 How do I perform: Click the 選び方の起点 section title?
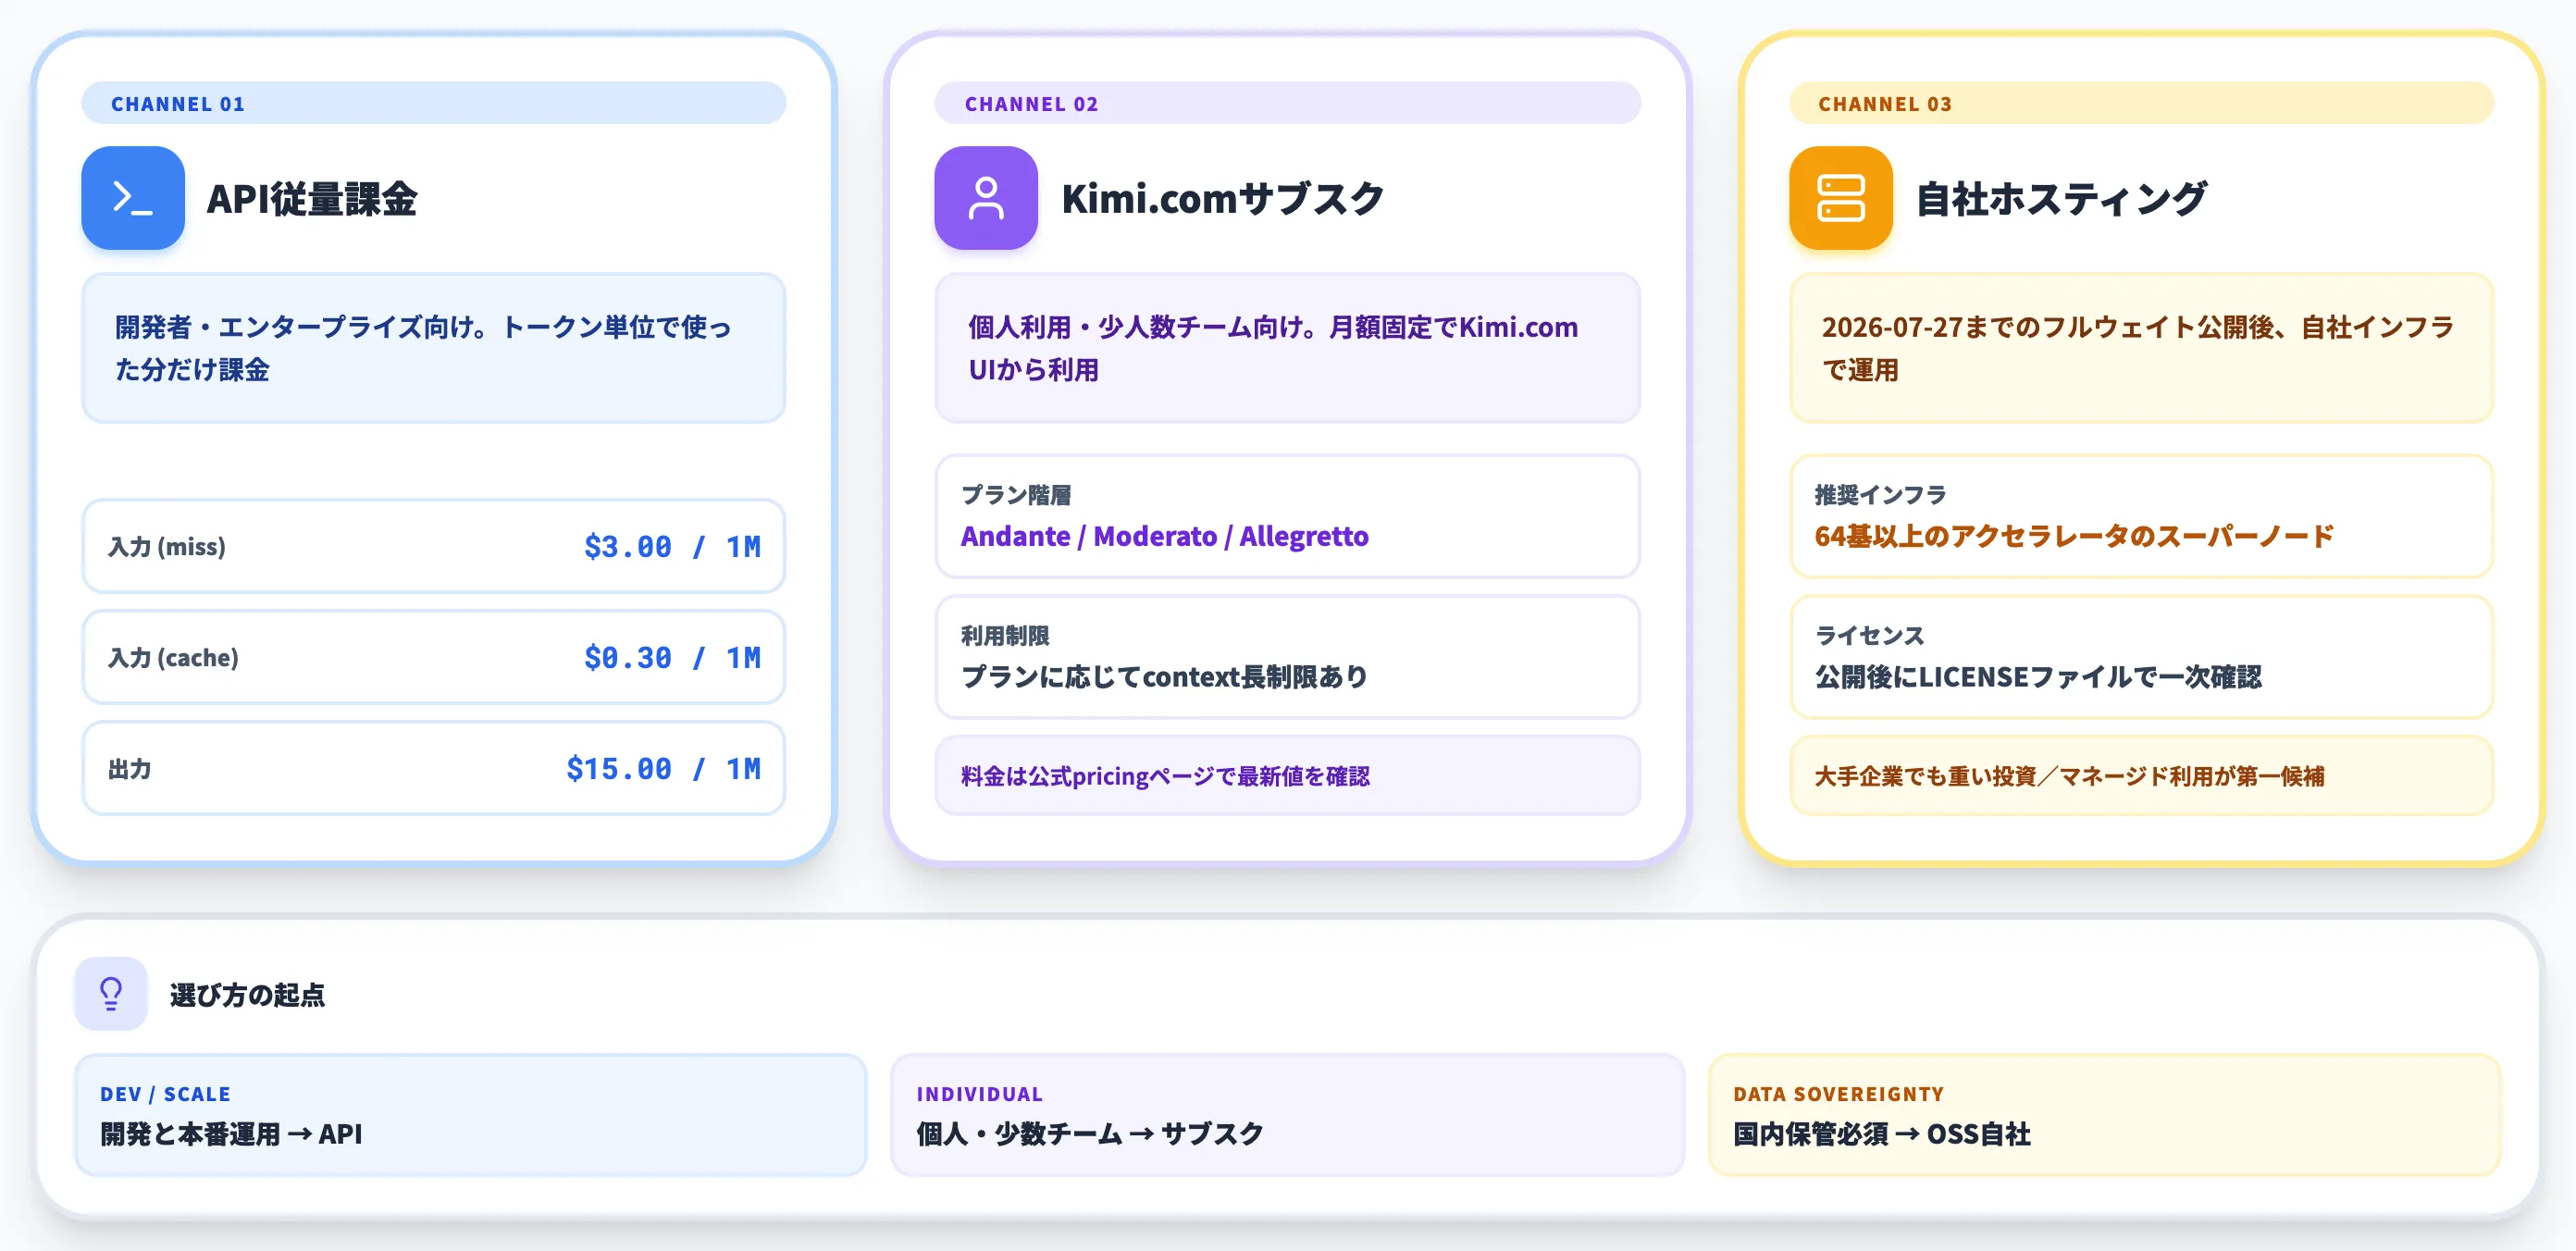click(248, 995)
